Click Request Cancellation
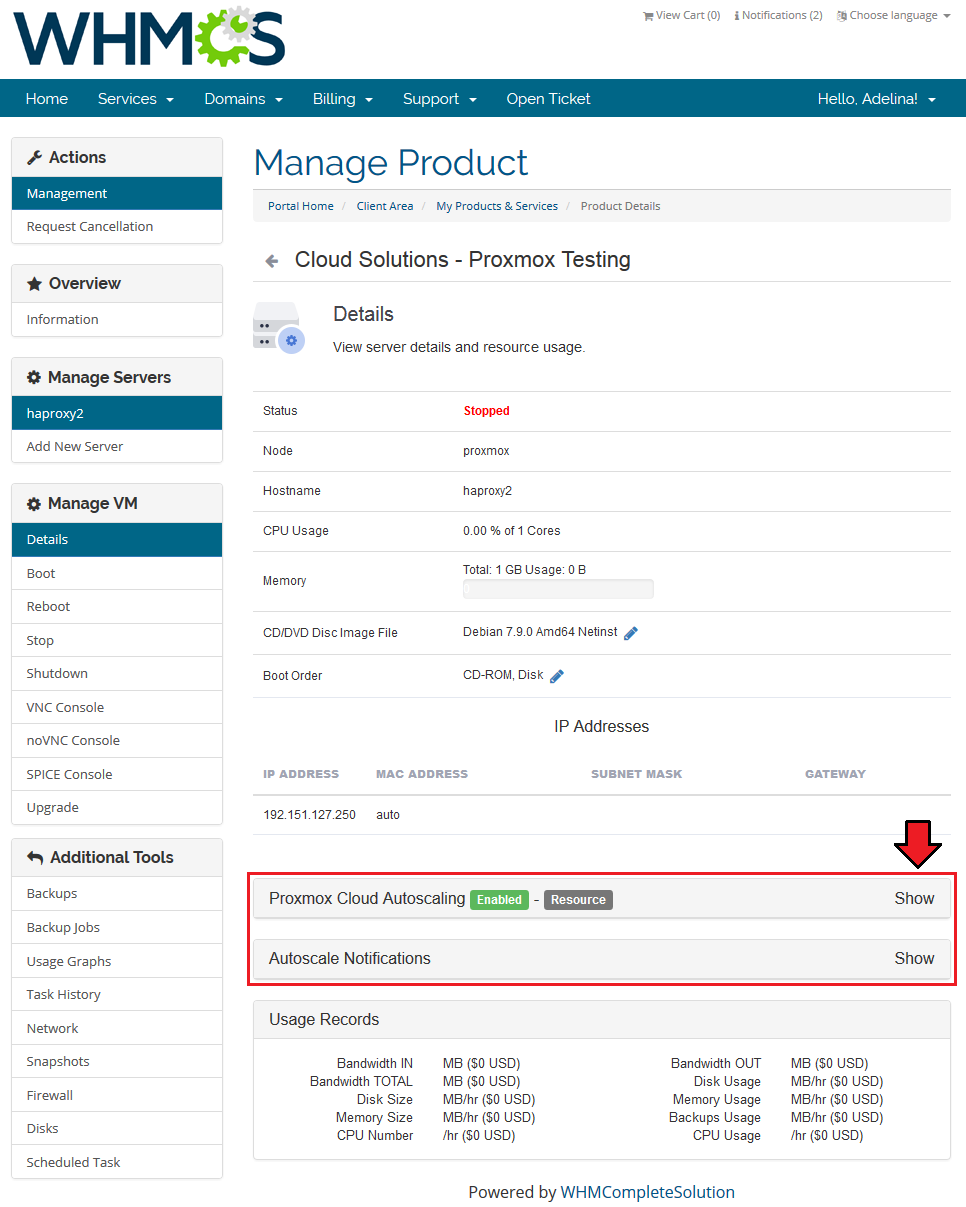Viewport: 966px width, 1207px height. [x=117, y=227]
